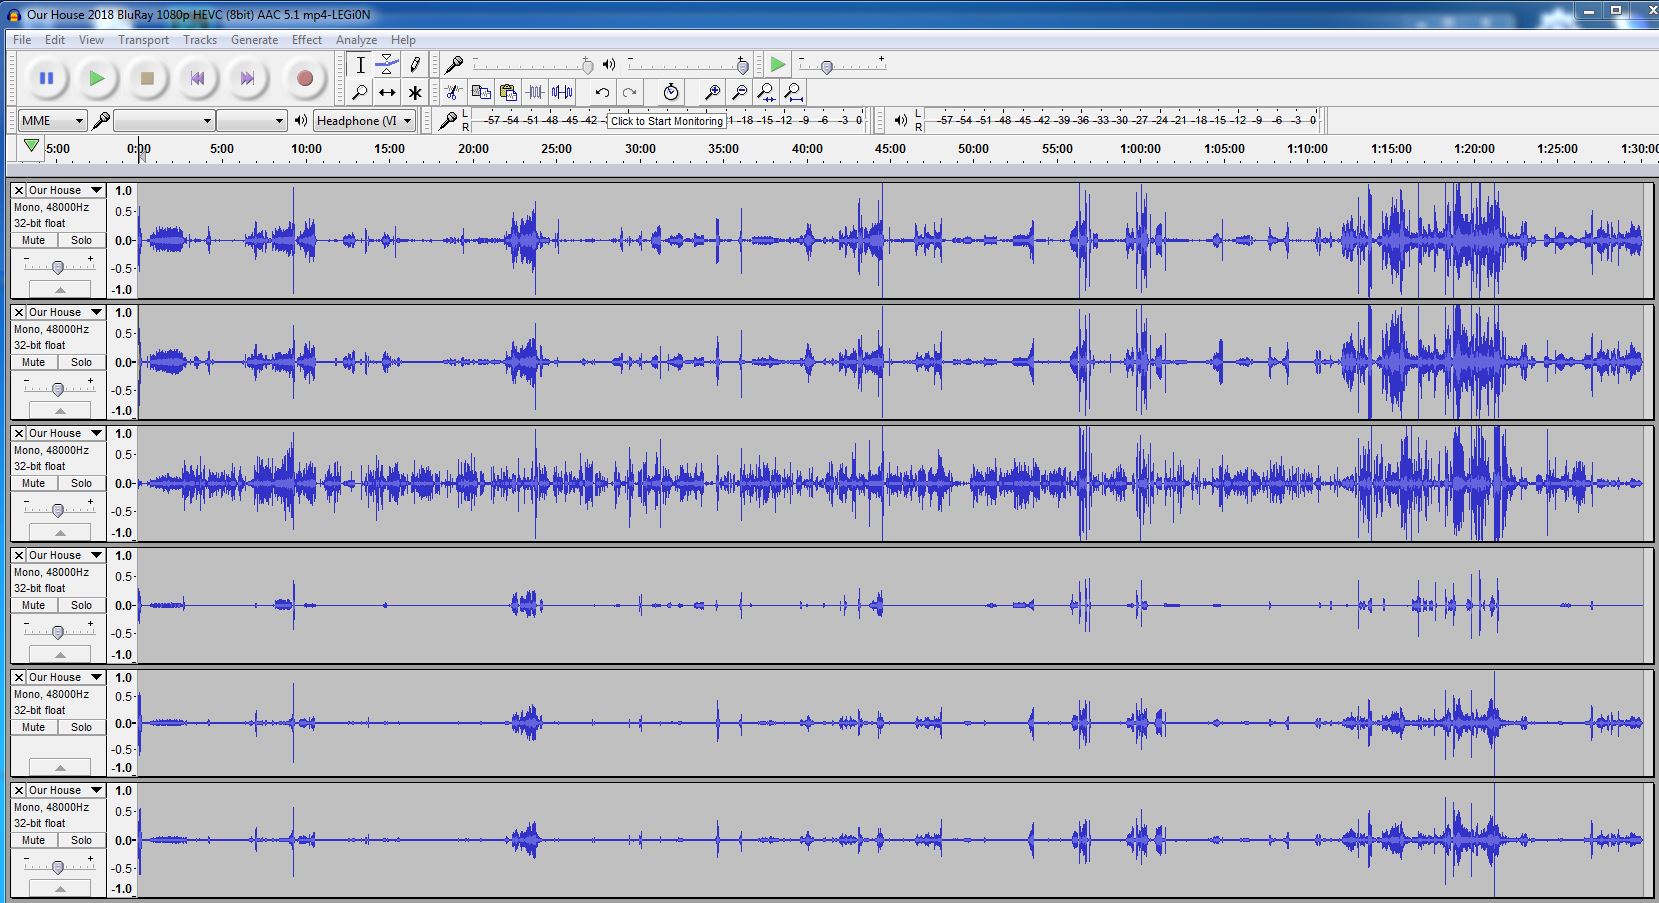Click the Cut scissors icon
Image resolution: width=1659 pixels, height=903 pixels.
[453, 92]
